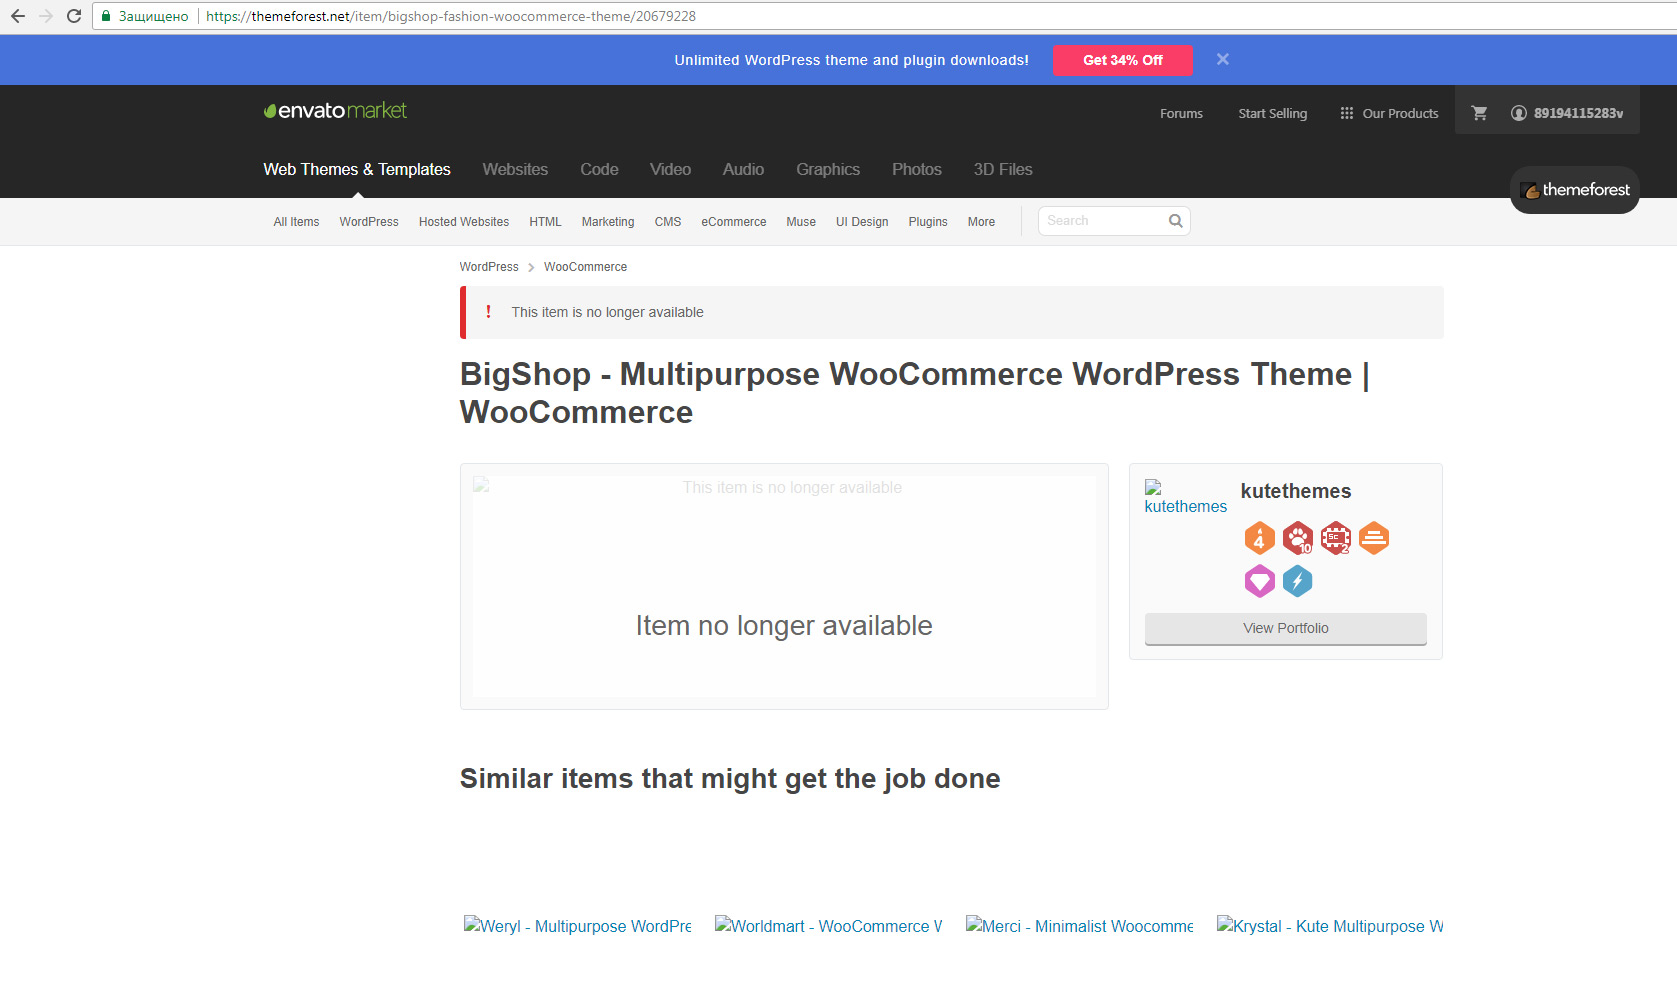Select the Web Themes & Templates tab
The image size is (1677, 995).
click(x=357, y=169)
